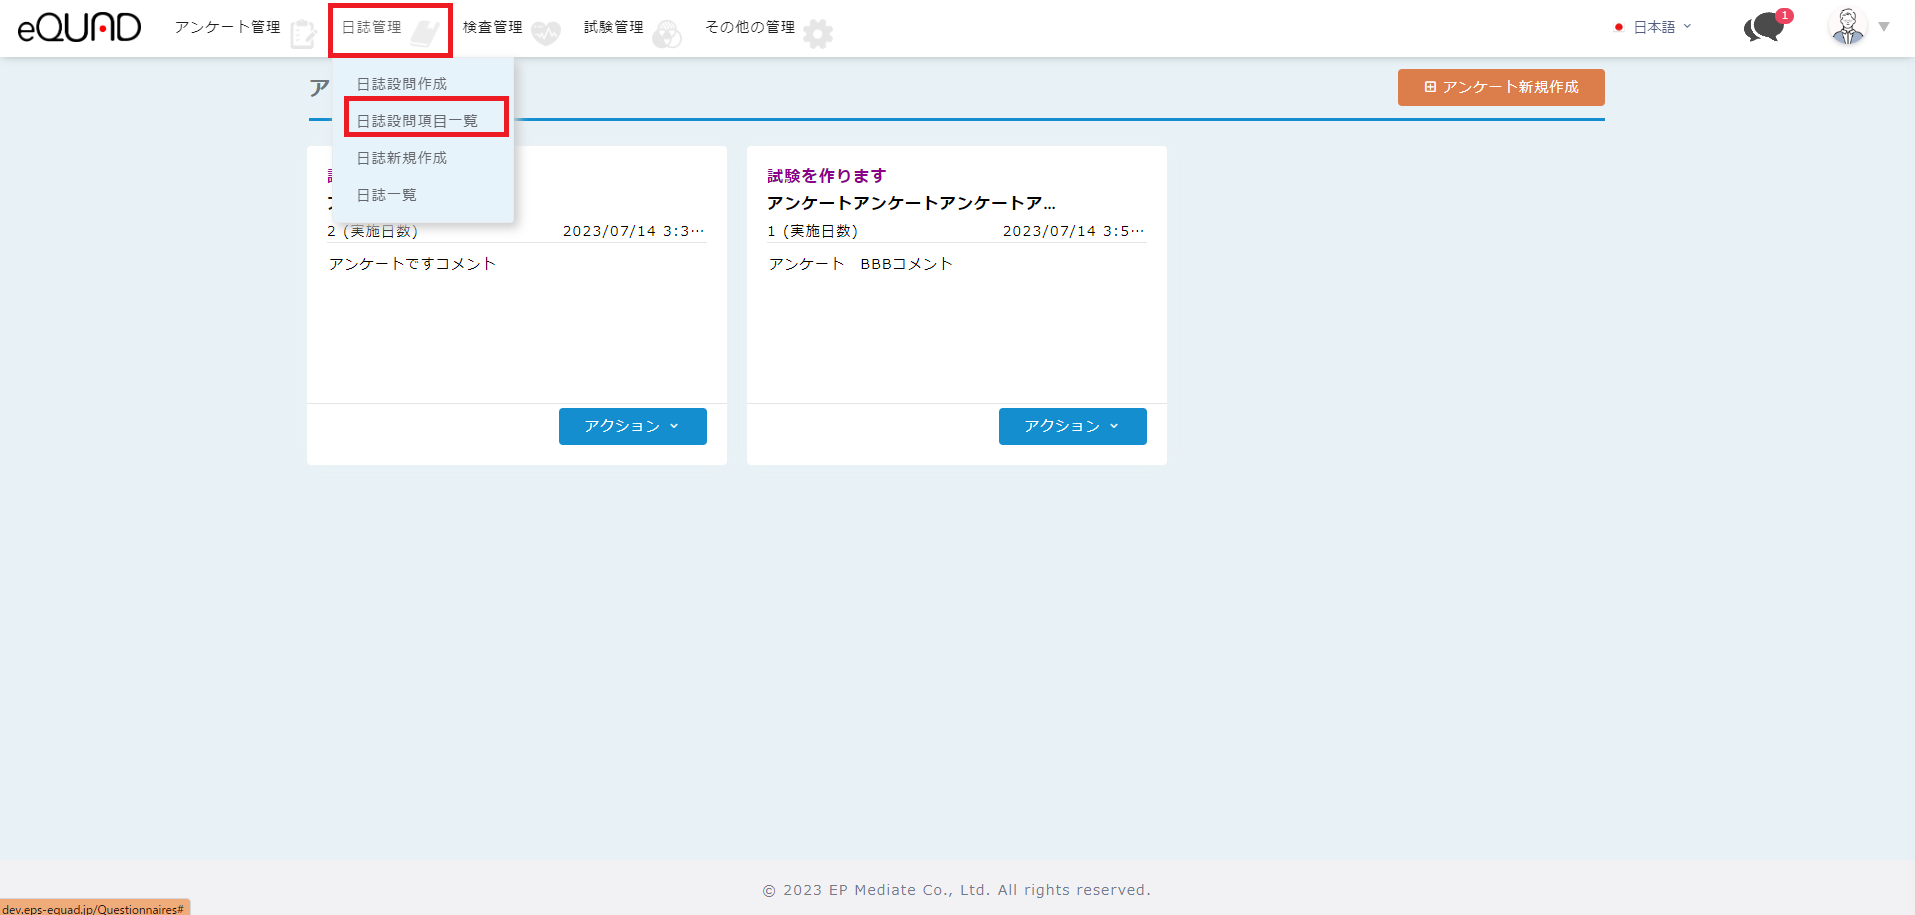Click the gear icon beside その他の管理
The height and width of the screenshot is (915, 1915).
818,34
